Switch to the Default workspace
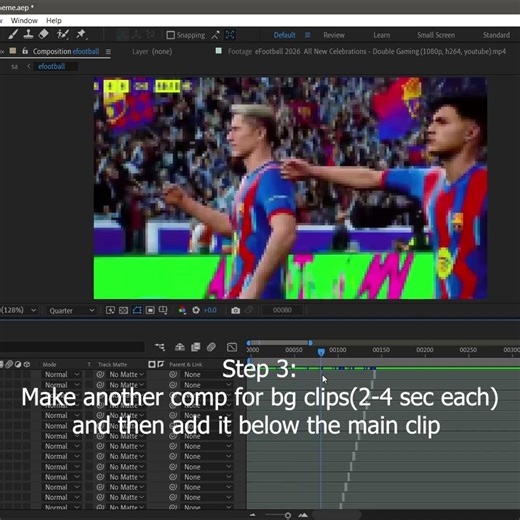 point(284,35)
